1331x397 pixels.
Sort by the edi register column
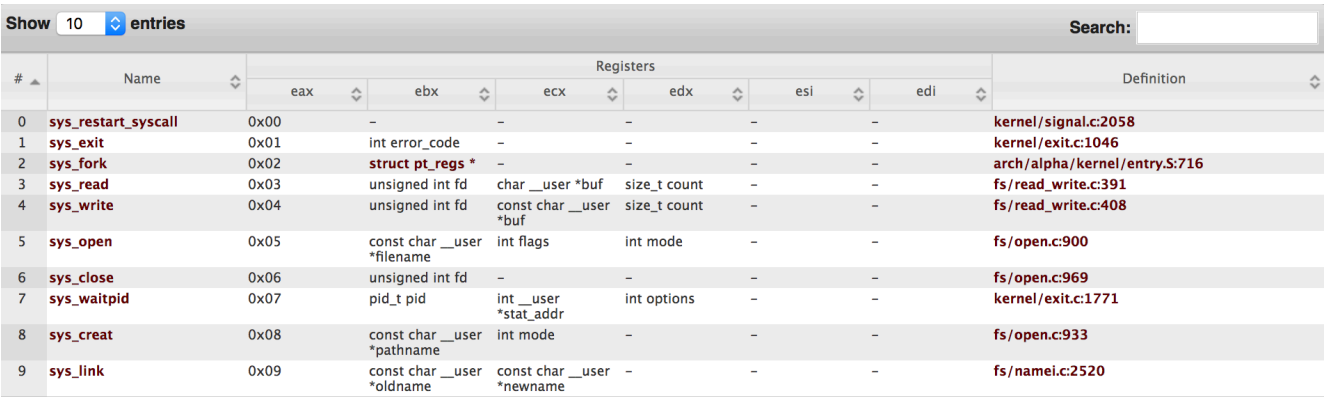931,94
